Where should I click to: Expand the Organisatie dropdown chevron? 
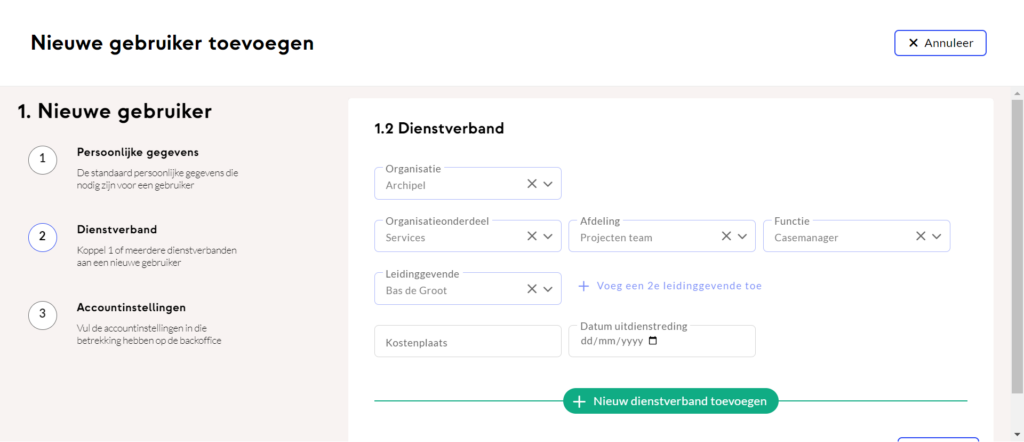pyautogui.click(x=549, y=184)
